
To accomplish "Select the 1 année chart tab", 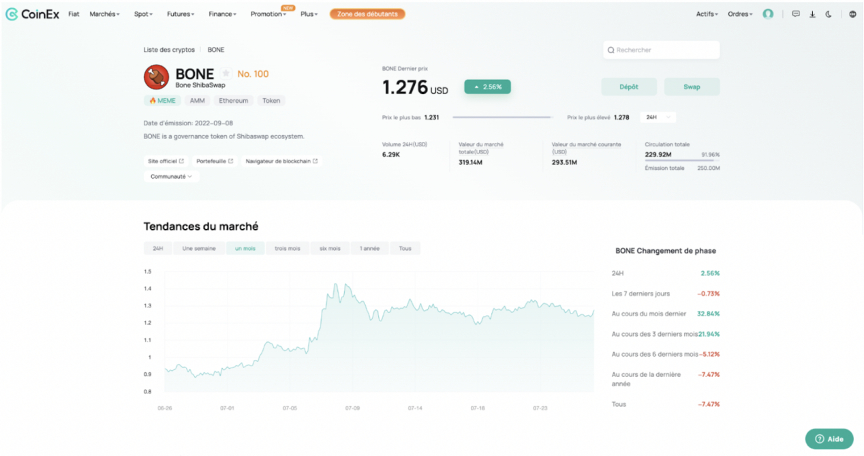I will (370, 248).
